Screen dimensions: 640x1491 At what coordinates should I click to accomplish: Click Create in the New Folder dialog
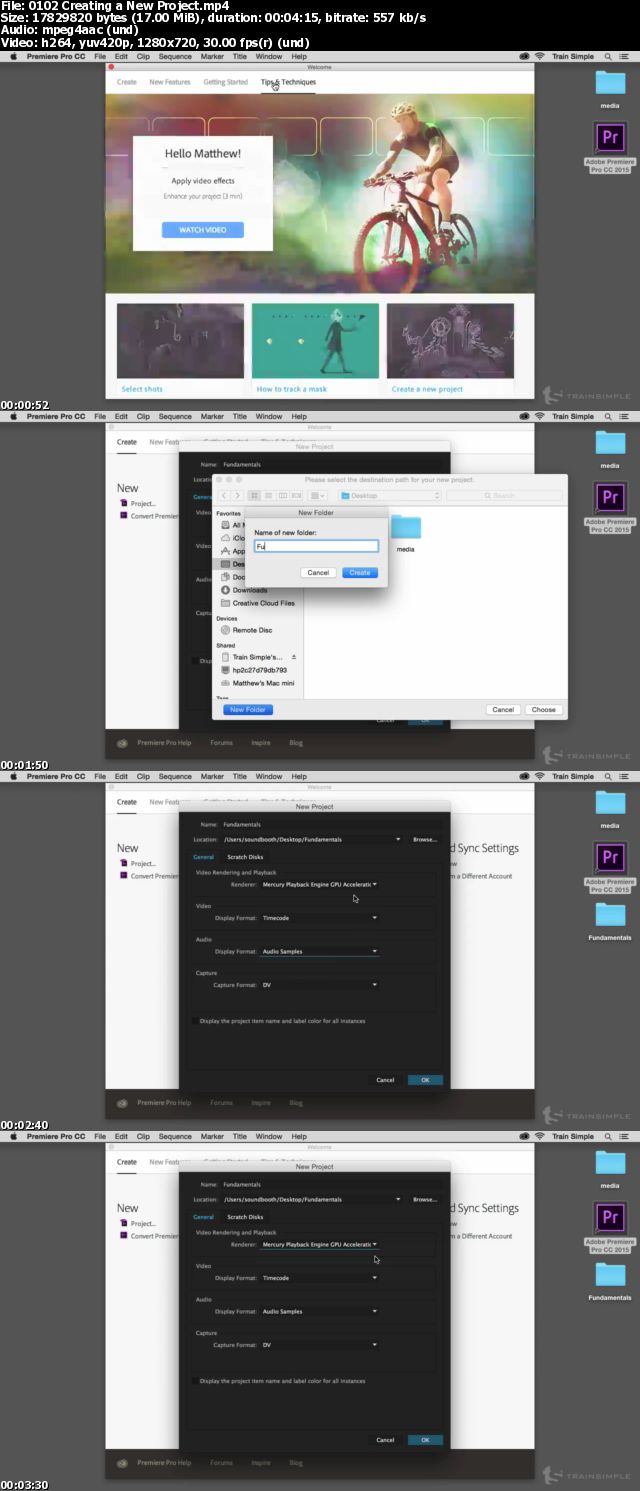(360, 573)
